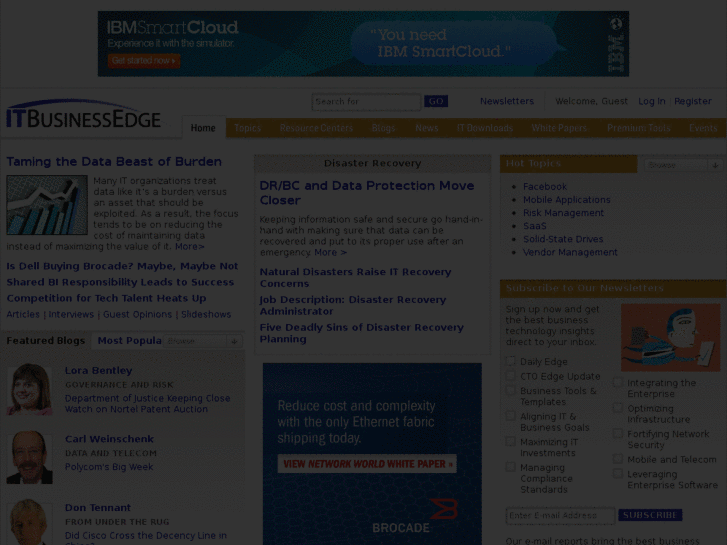
Task: Open the Premium Tools menu item
Action: [x=639, y=128]
